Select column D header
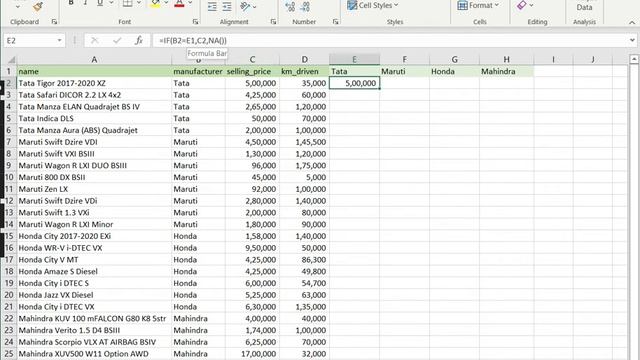Viewport: 640px width, 360px height. click(x=304, y=60)
